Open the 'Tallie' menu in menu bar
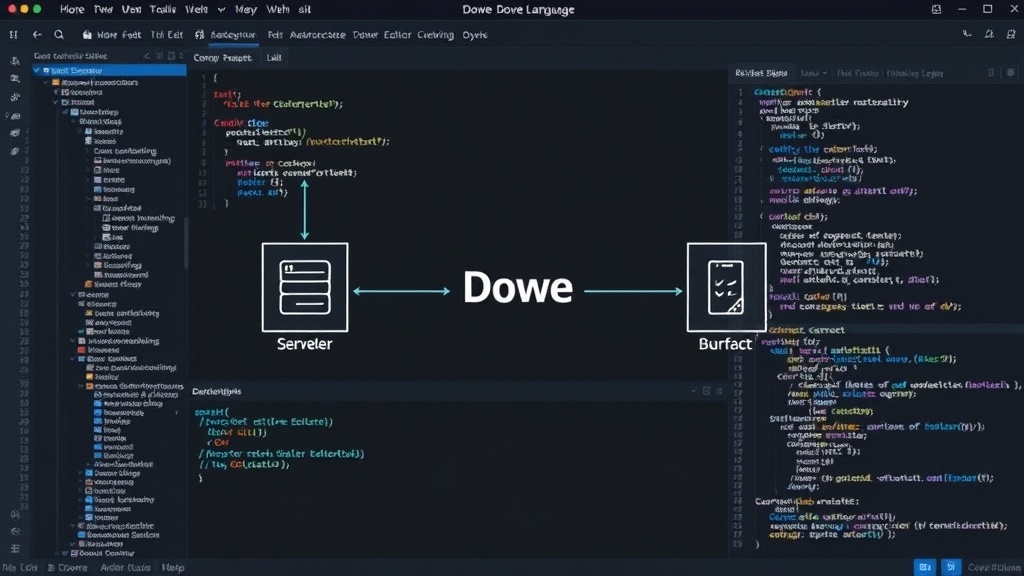Viewport: 1024px width, 576px height. tap(163, 10)
